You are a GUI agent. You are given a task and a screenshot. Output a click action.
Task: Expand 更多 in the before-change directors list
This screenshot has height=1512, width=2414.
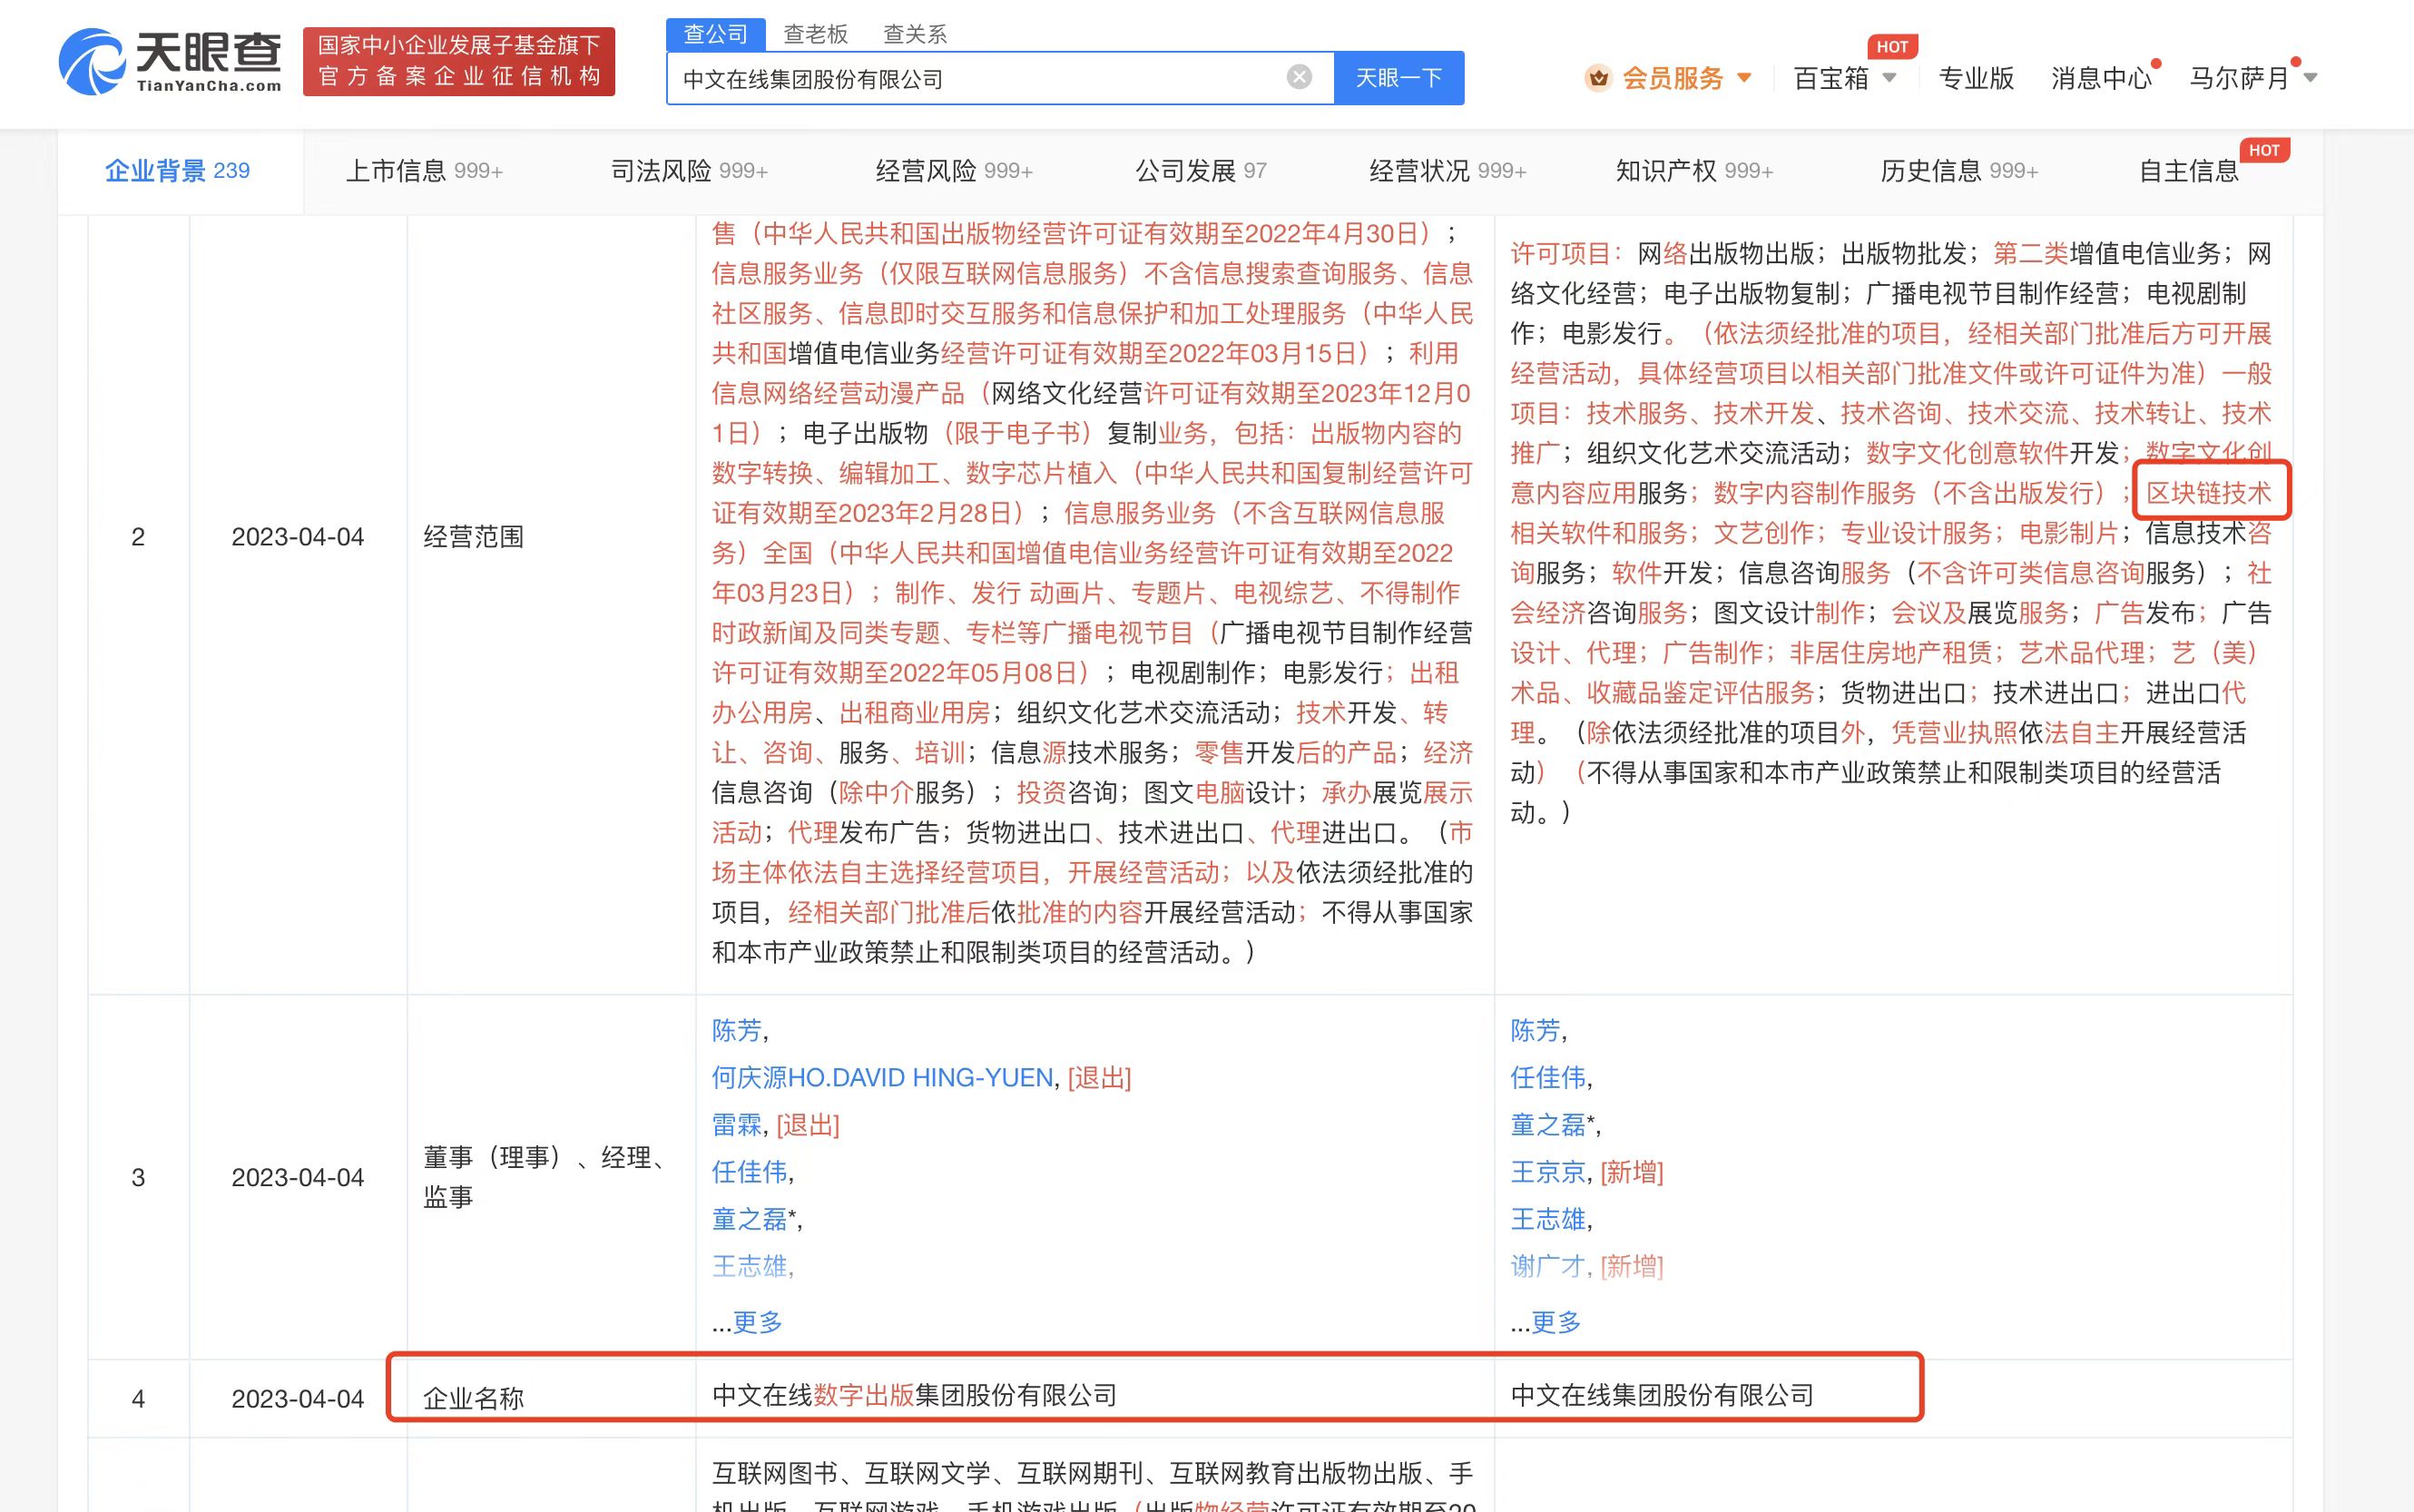point(757,1322)
